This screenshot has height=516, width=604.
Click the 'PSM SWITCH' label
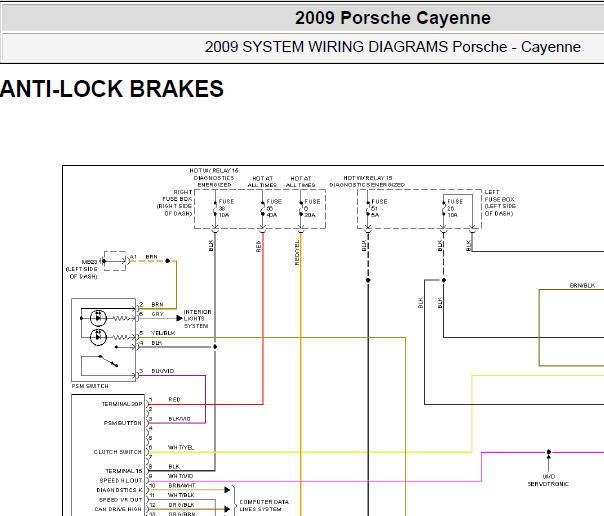(x=90, y=386)
